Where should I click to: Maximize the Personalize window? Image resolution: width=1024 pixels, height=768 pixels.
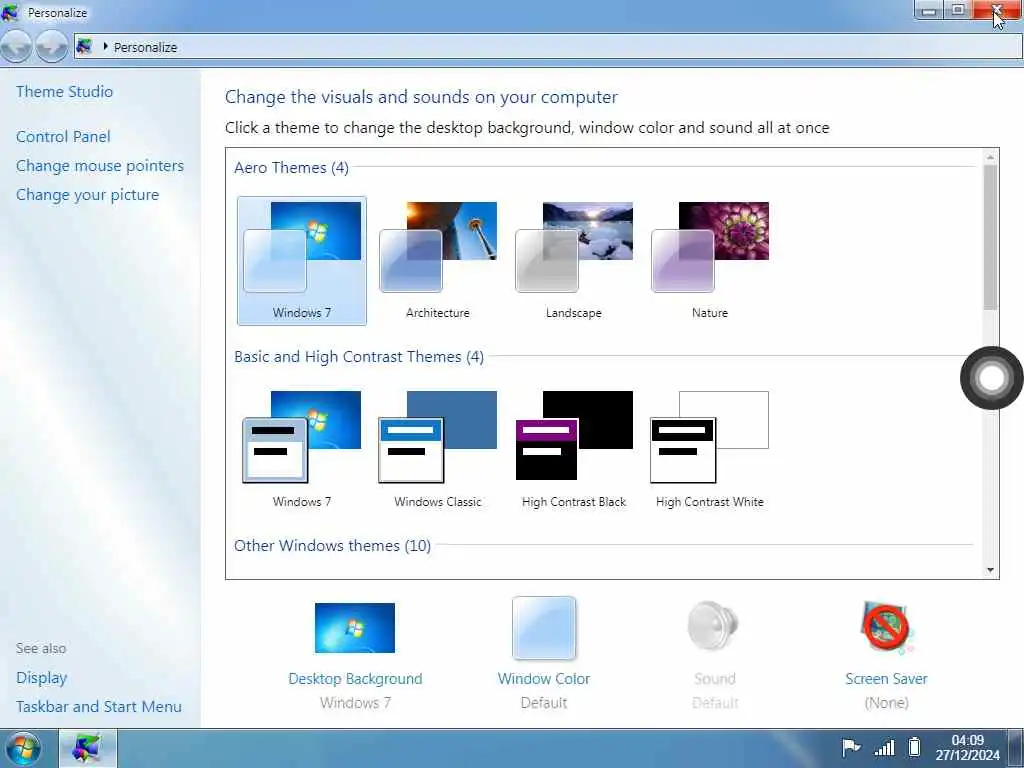click(958, 10)
